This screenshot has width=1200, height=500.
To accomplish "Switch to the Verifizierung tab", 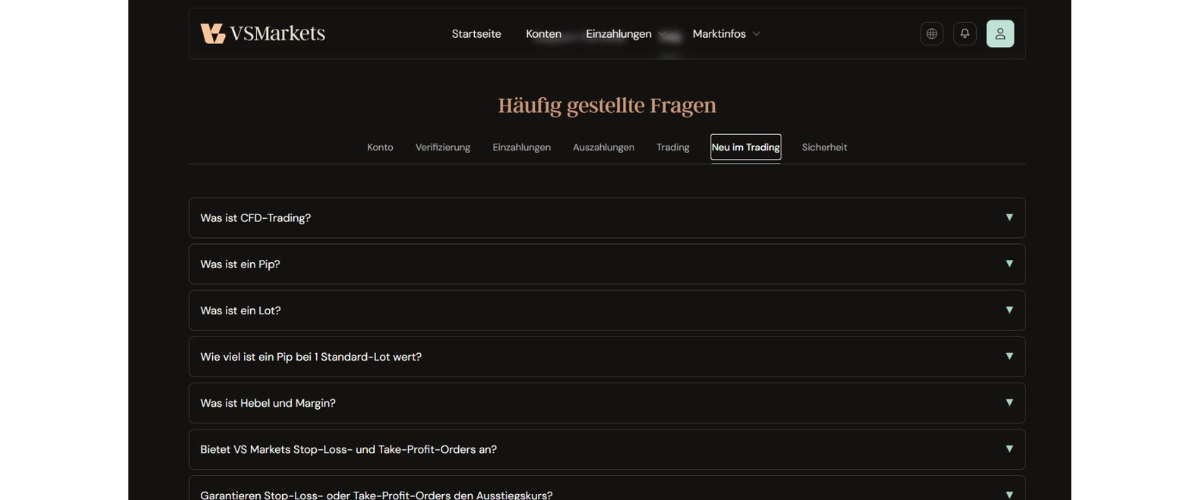I will (443, 147).
